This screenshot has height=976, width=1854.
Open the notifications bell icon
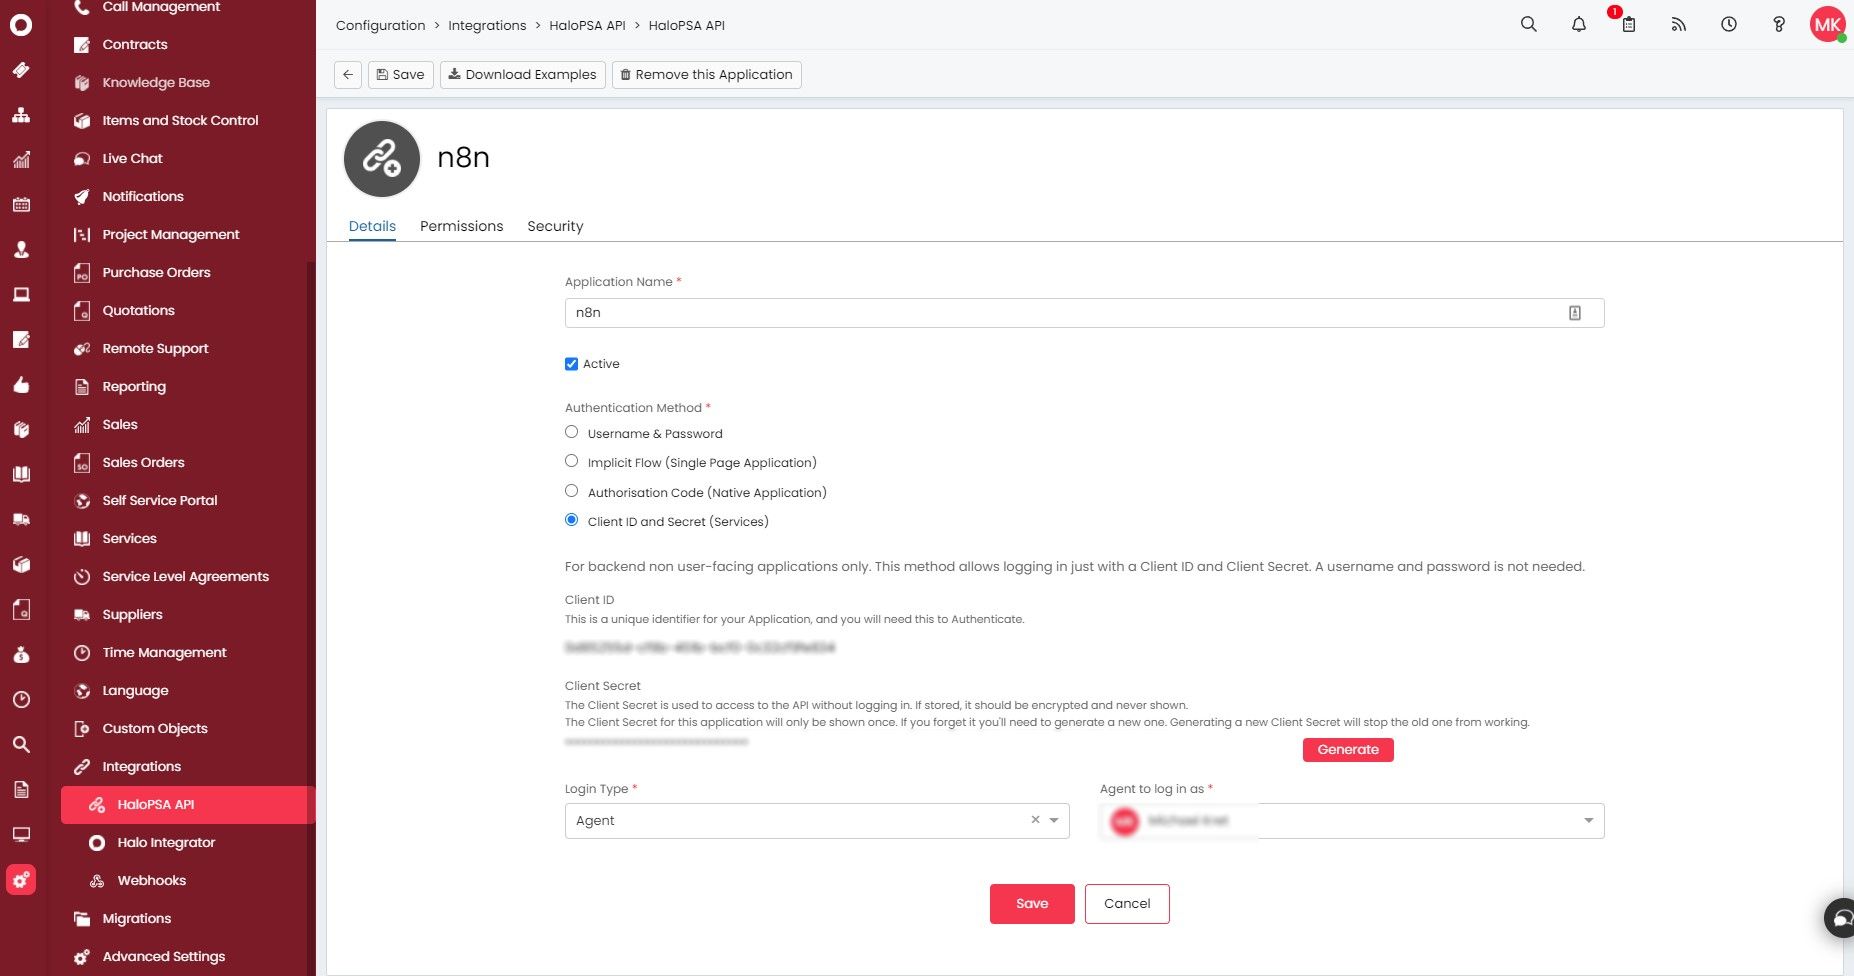click(x=1578, y=24)
